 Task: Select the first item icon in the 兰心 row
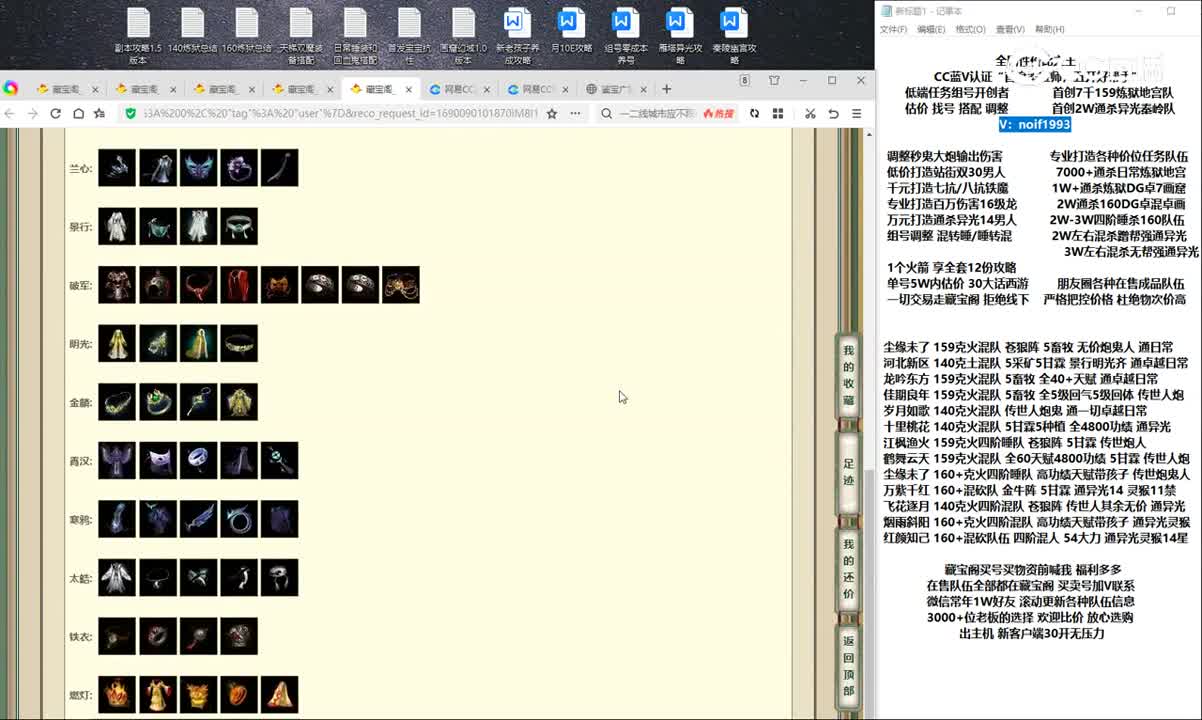tap(117, 168)
